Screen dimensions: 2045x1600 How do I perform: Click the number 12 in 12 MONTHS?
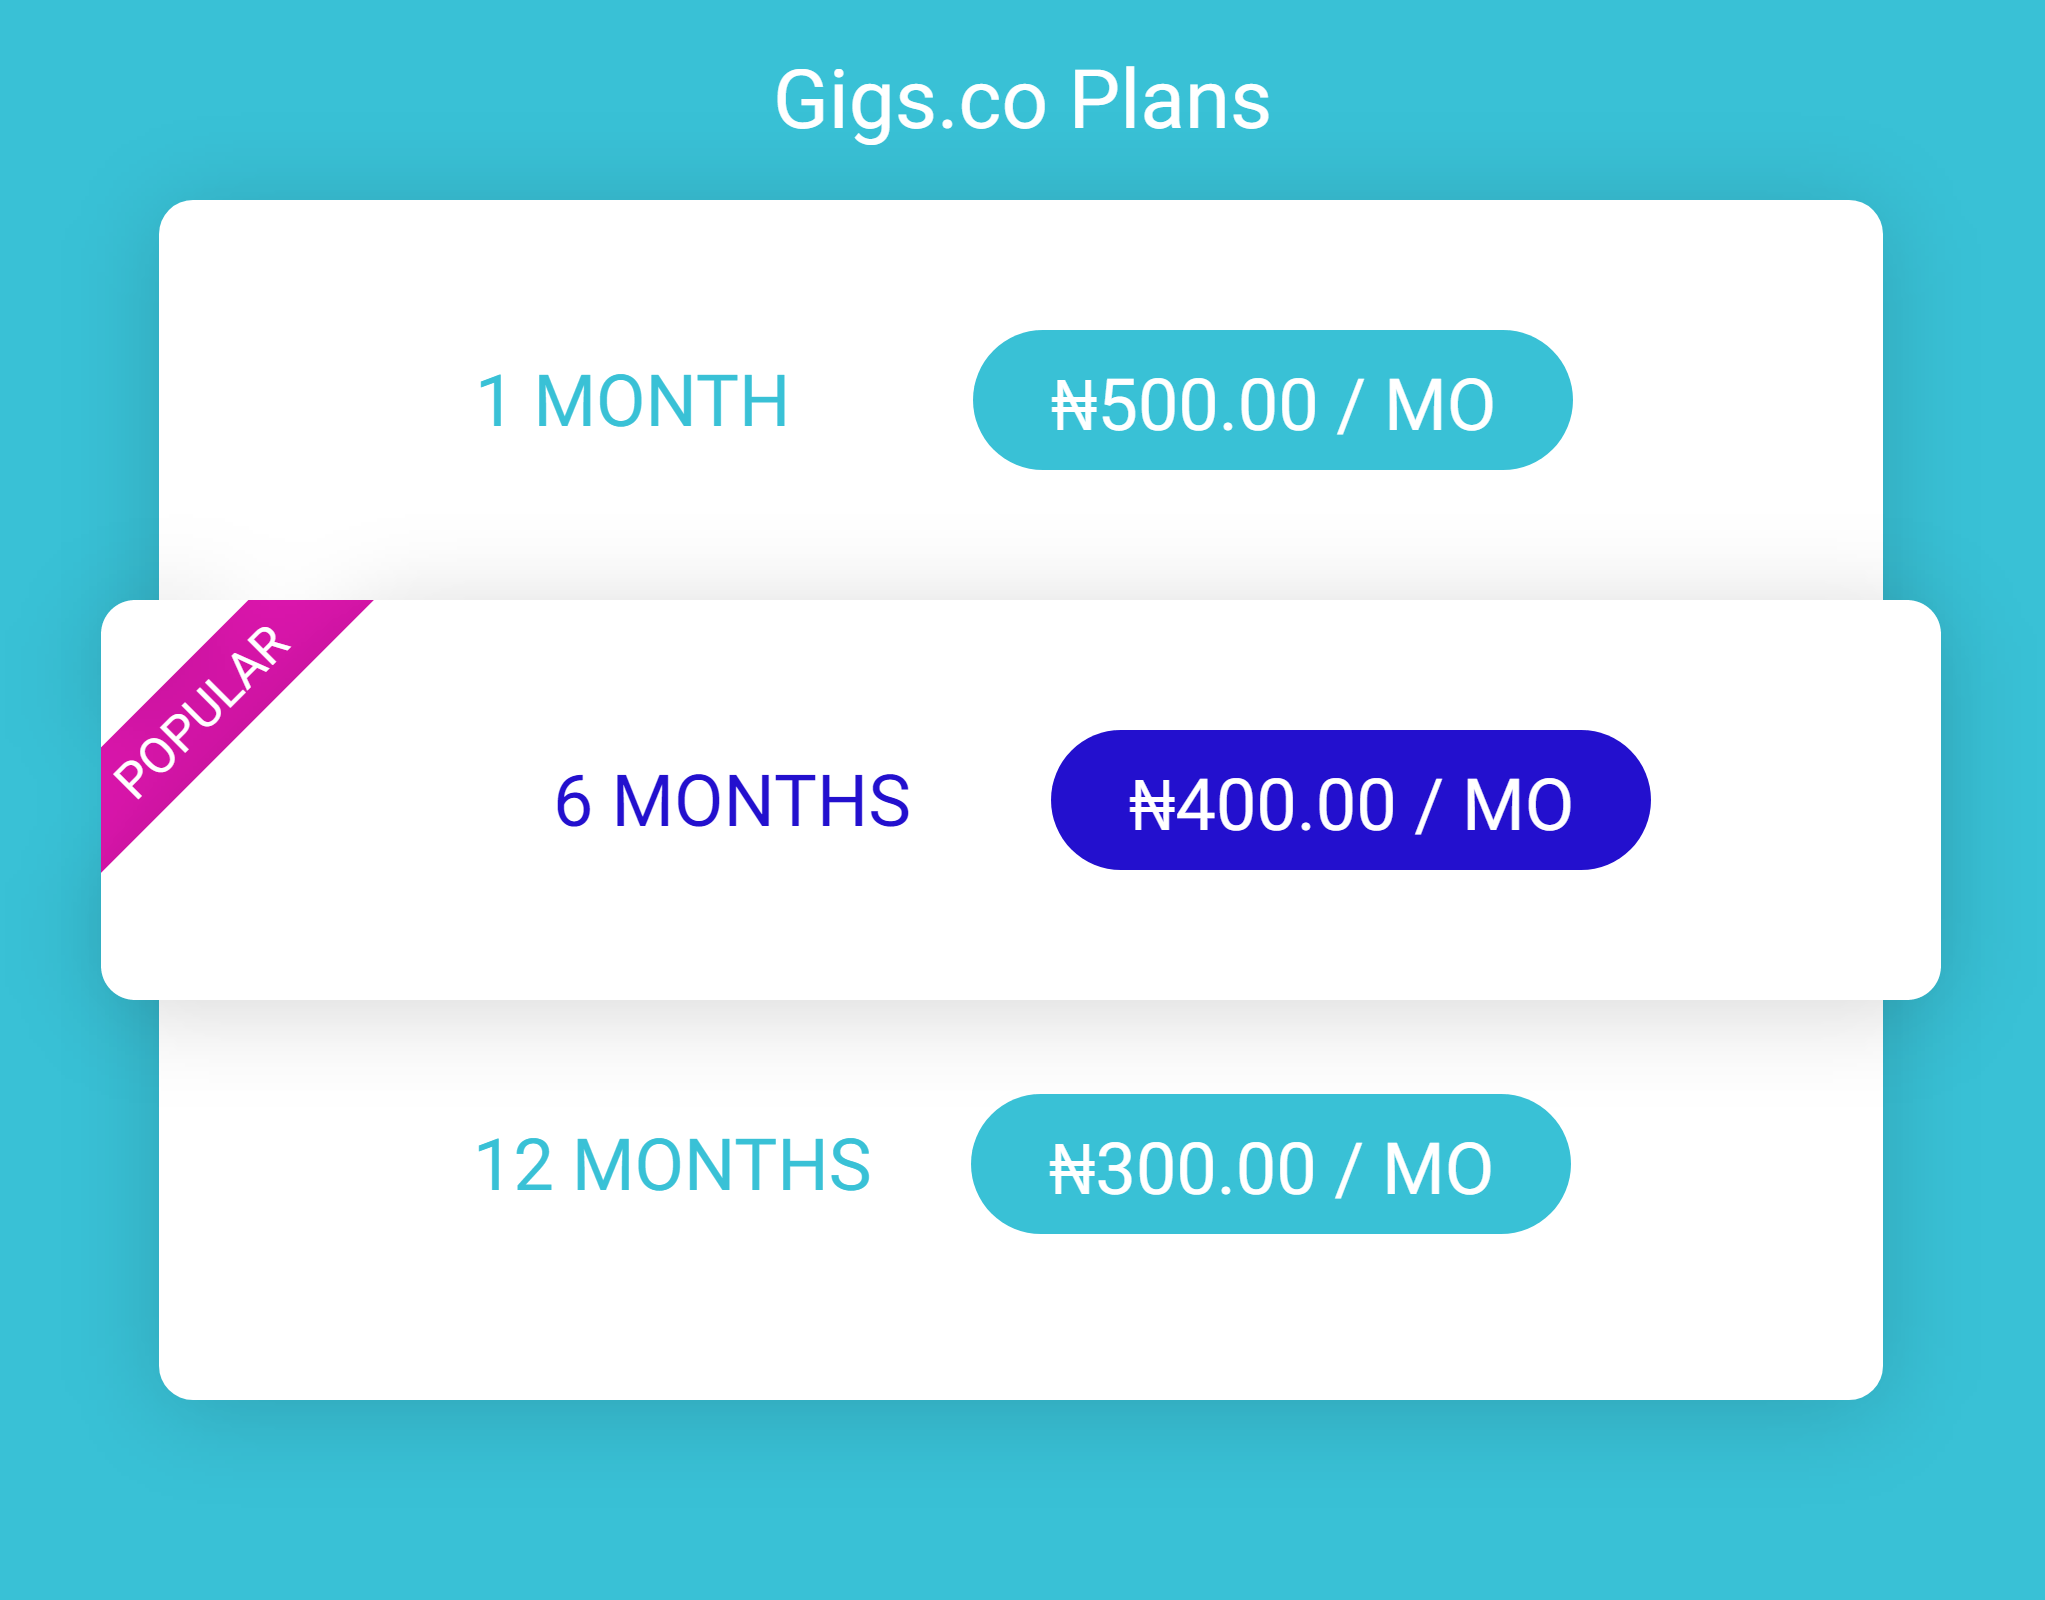point(514,1166)
